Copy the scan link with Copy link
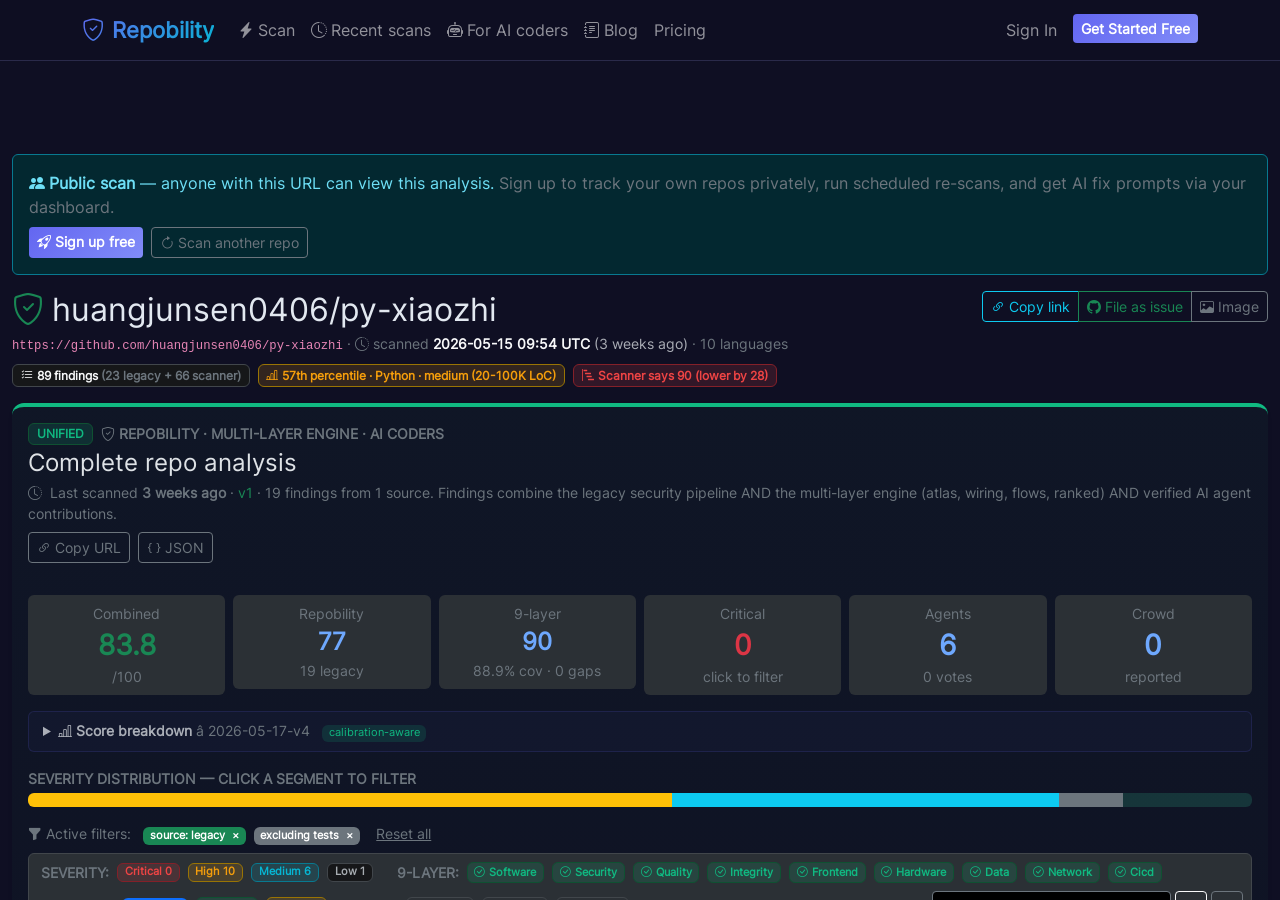The width and height of the screenshot is (1280, 900). pos(1030,307)
